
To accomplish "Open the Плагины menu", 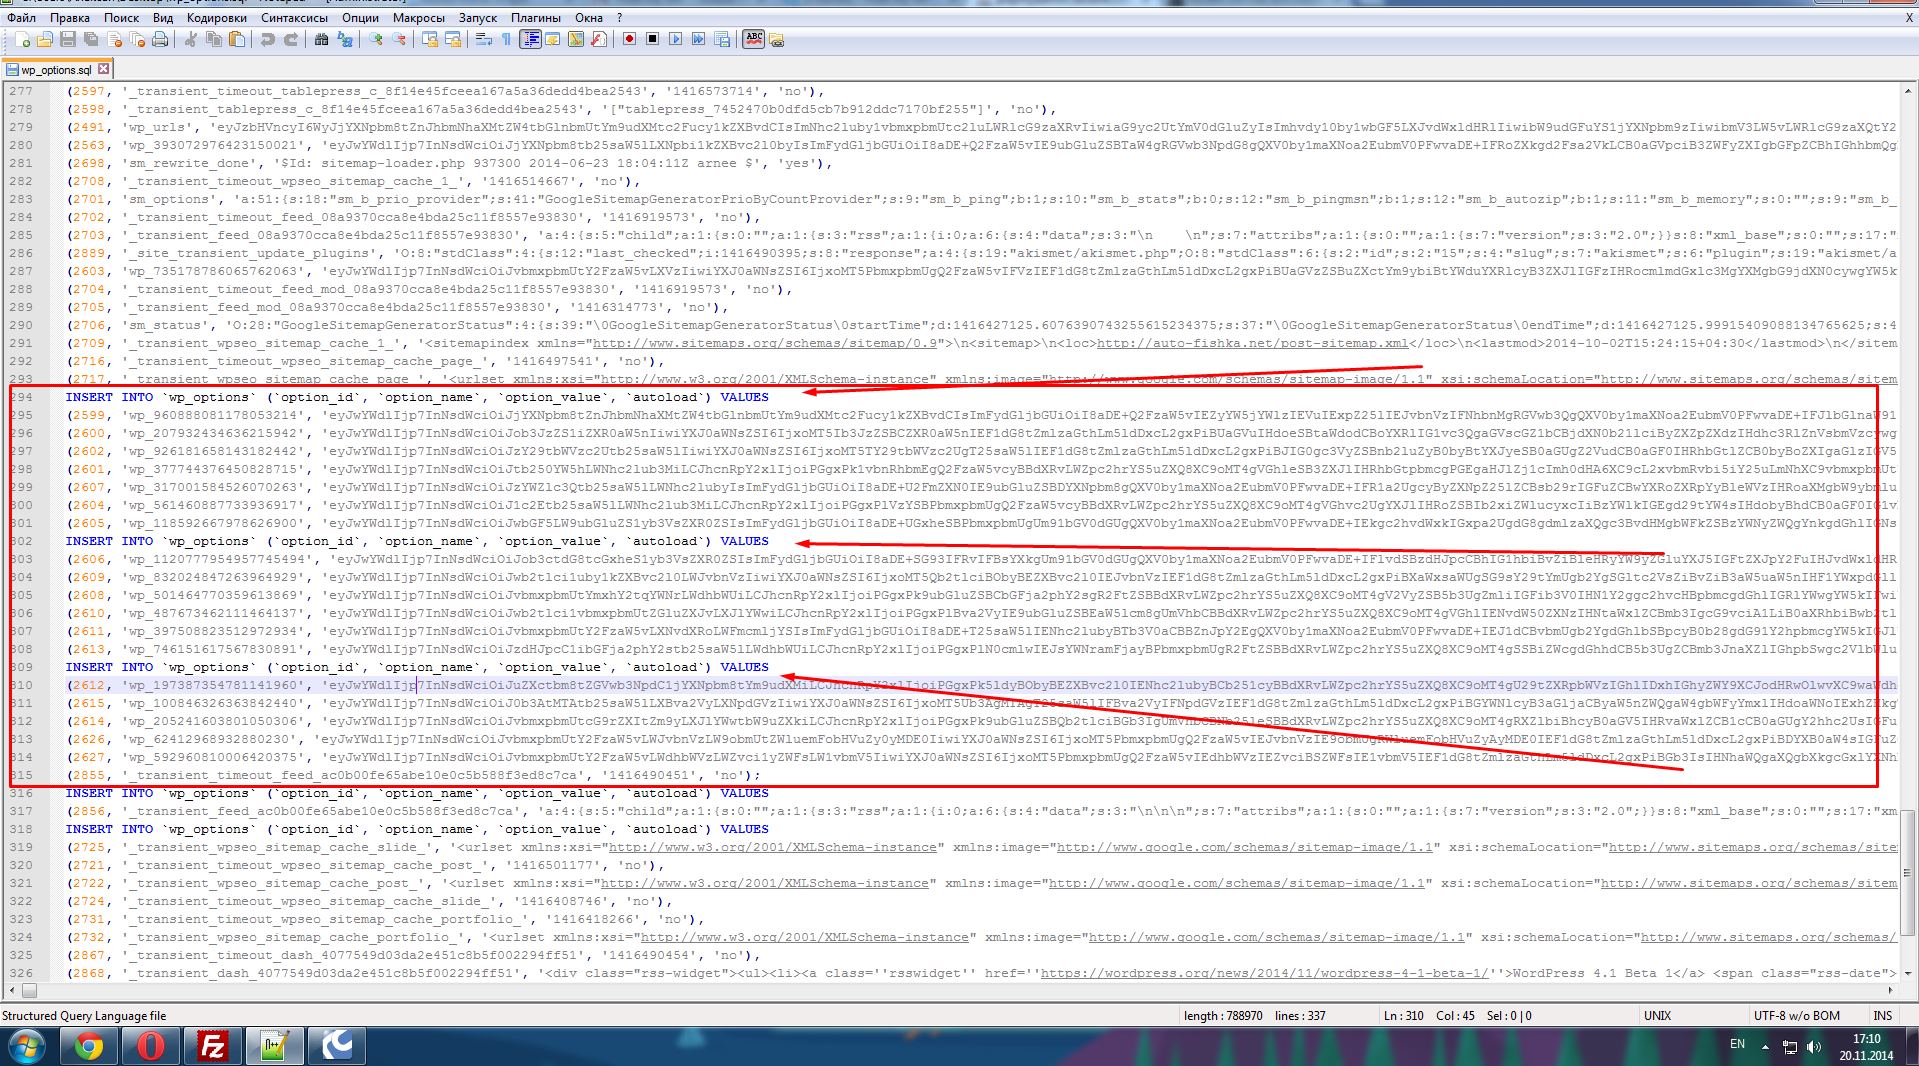I will coord(536,17).
